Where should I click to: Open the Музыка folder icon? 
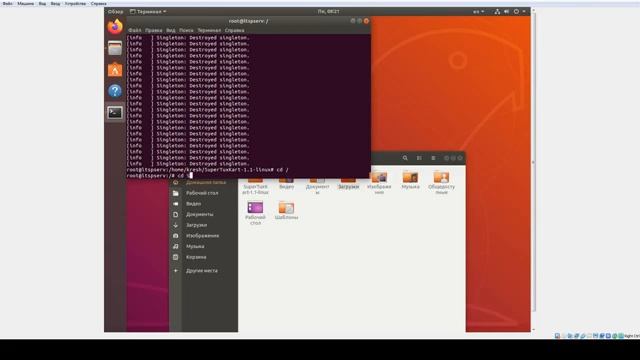[x=410, y=177]
